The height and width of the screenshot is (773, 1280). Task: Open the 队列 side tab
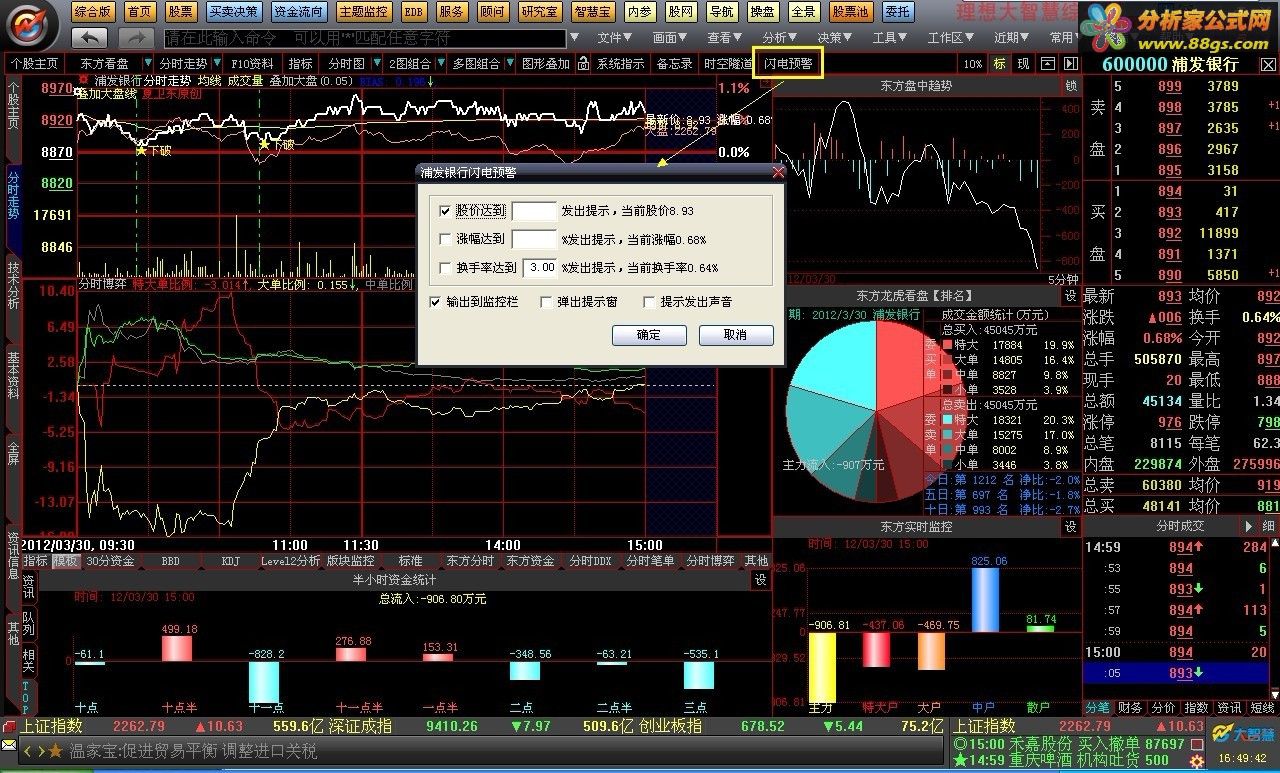28,622
